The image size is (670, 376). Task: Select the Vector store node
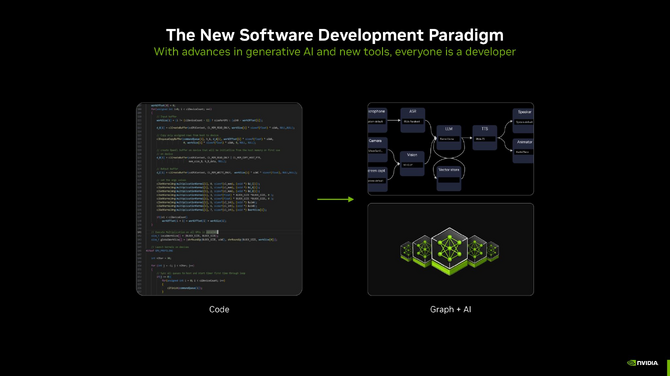click(x=449, y=178)
